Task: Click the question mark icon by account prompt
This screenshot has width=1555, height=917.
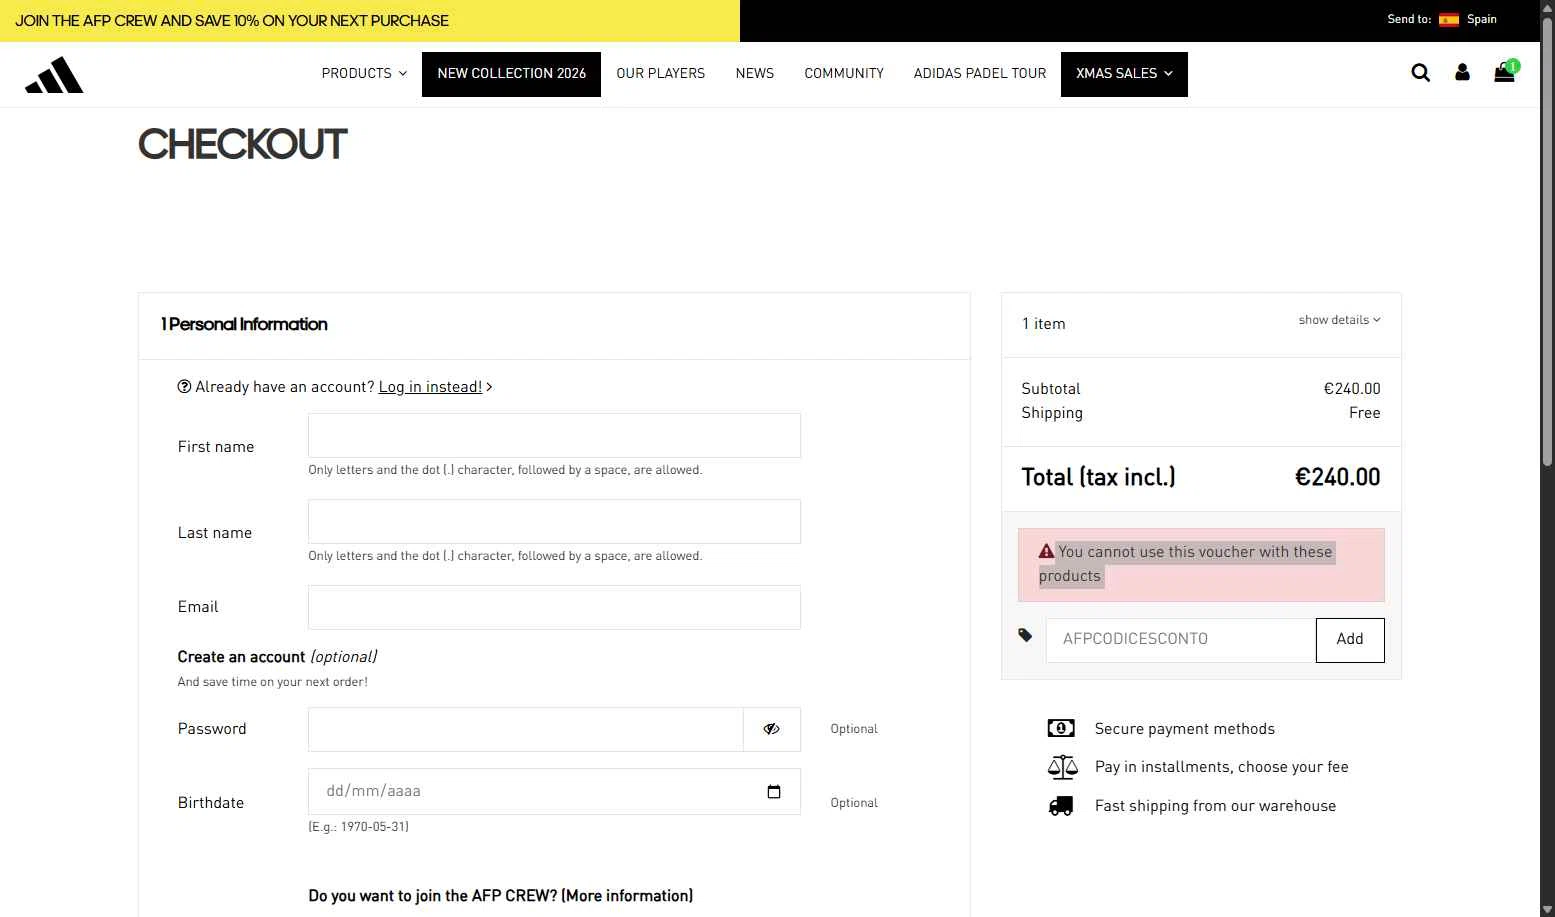Action: pos(184,387)
